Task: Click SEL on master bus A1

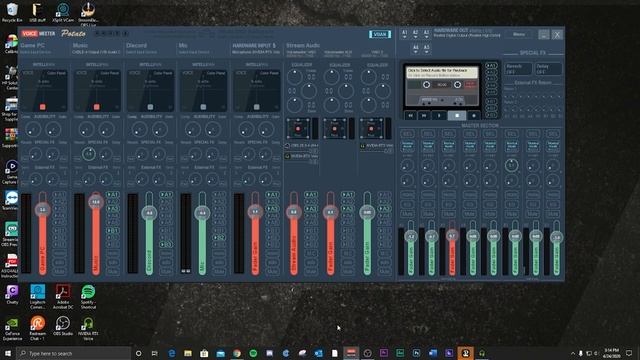Action: pos(407,134)
